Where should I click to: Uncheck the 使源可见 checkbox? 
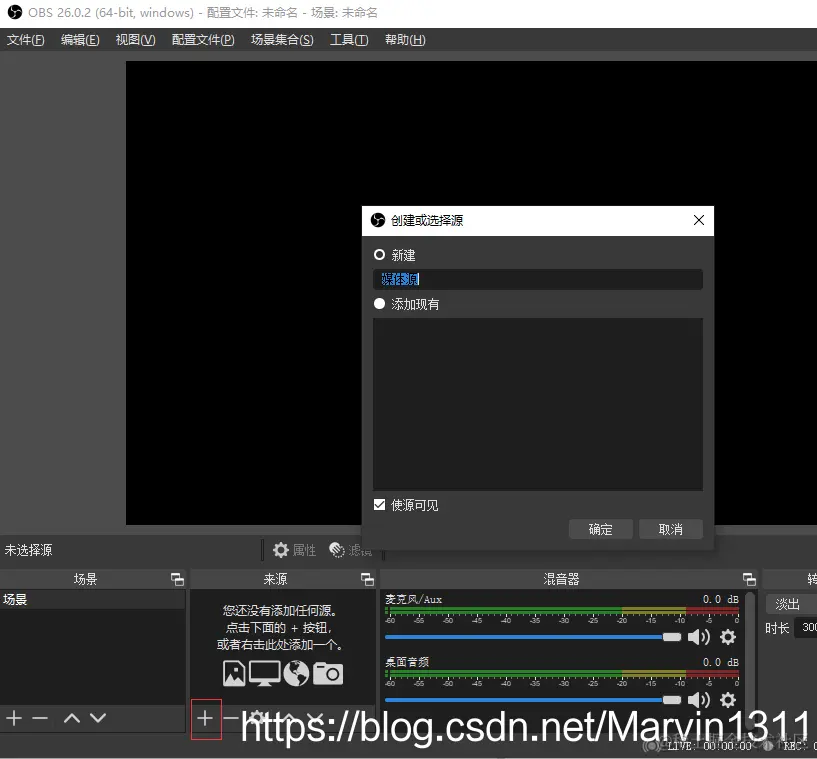point(379,505)
